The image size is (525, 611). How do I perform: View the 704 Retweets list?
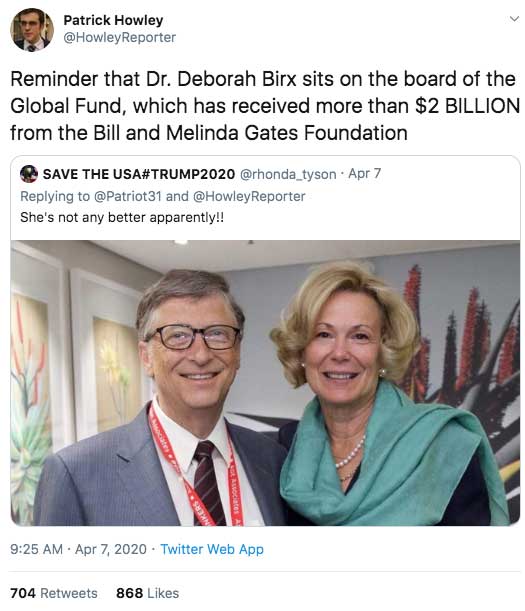click(54, 593)
